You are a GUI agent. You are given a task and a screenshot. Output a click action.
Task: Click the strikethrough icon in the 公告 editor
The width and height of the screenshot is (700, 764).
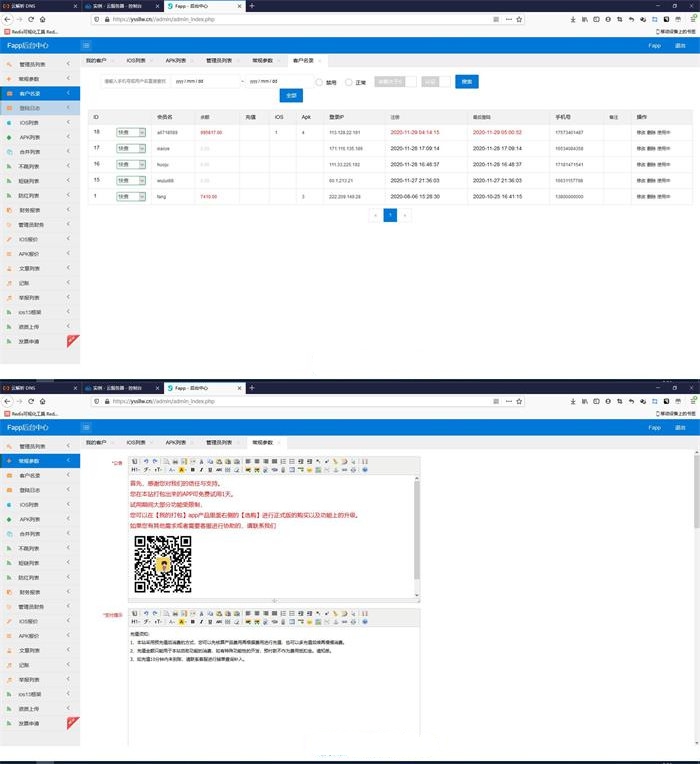pyautogui.click(x=219, y=470)
